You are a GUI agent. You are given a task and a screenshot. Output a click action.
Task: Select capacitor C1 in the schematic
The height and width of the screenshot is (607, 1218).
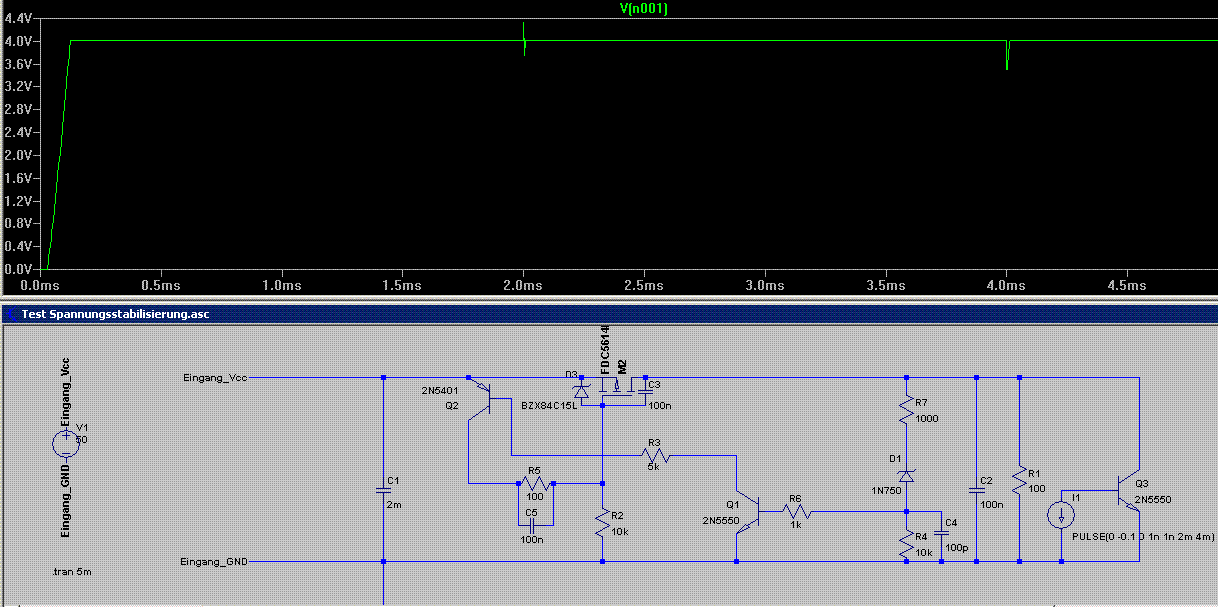(384, 490)
